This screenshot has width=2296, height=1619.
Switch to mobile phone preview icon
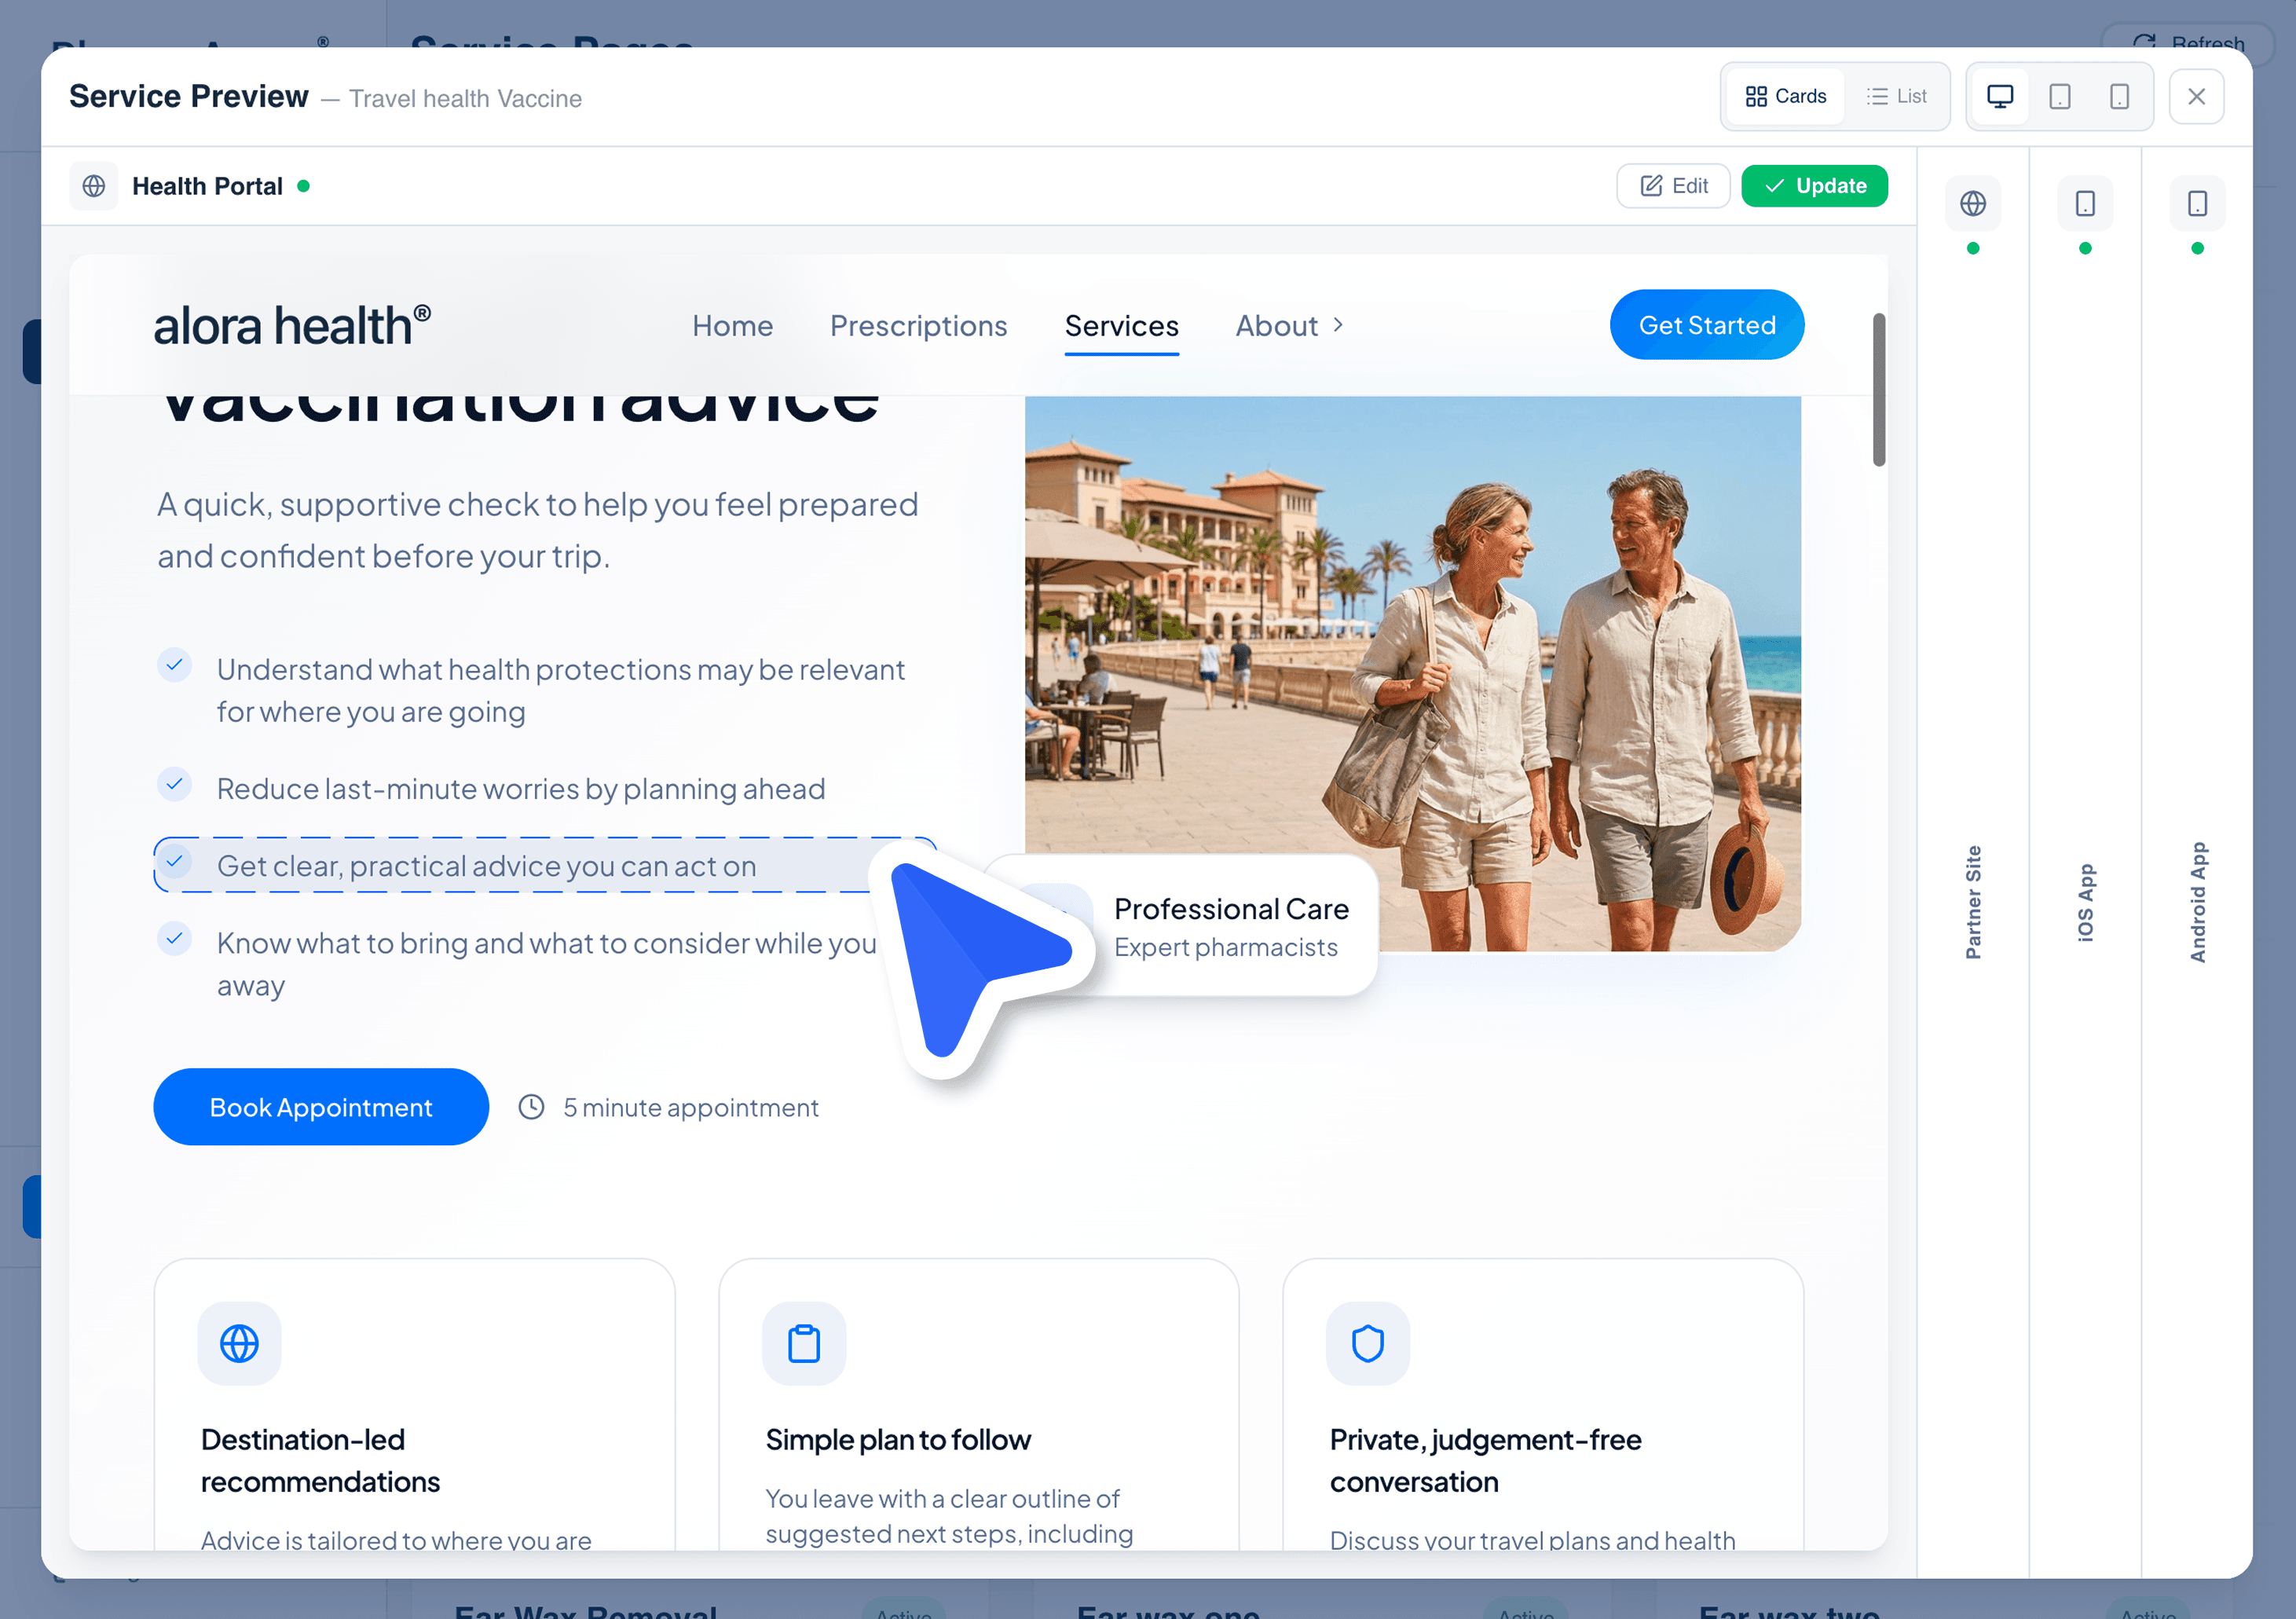(x=2120, y=96)
